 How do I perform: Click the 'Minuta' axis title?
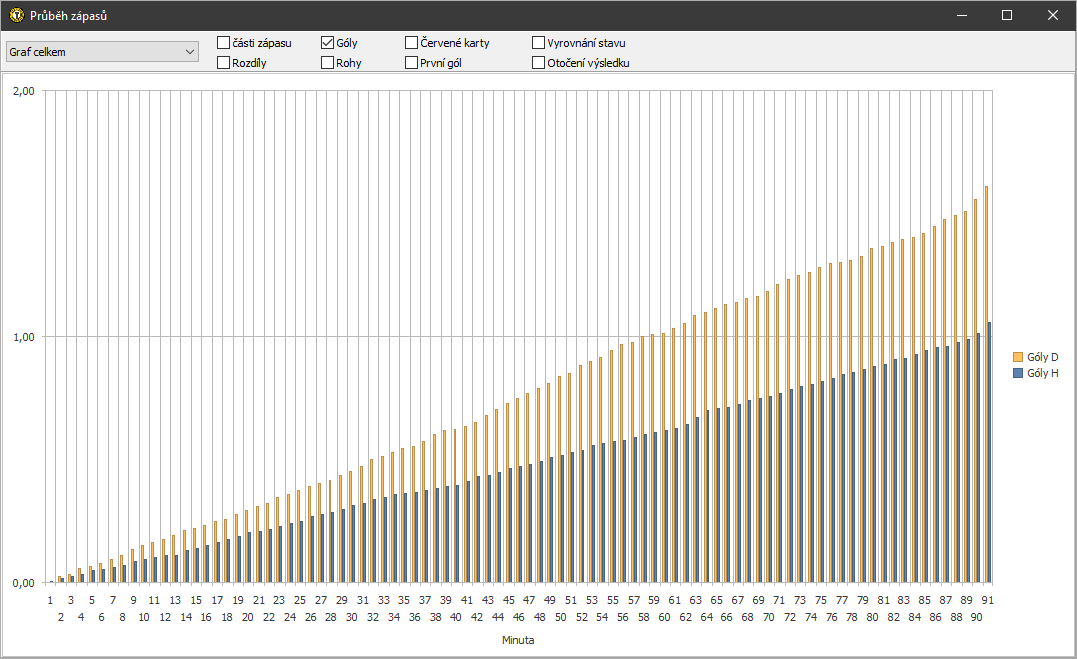pyautogui.click(x=518, y=640)
